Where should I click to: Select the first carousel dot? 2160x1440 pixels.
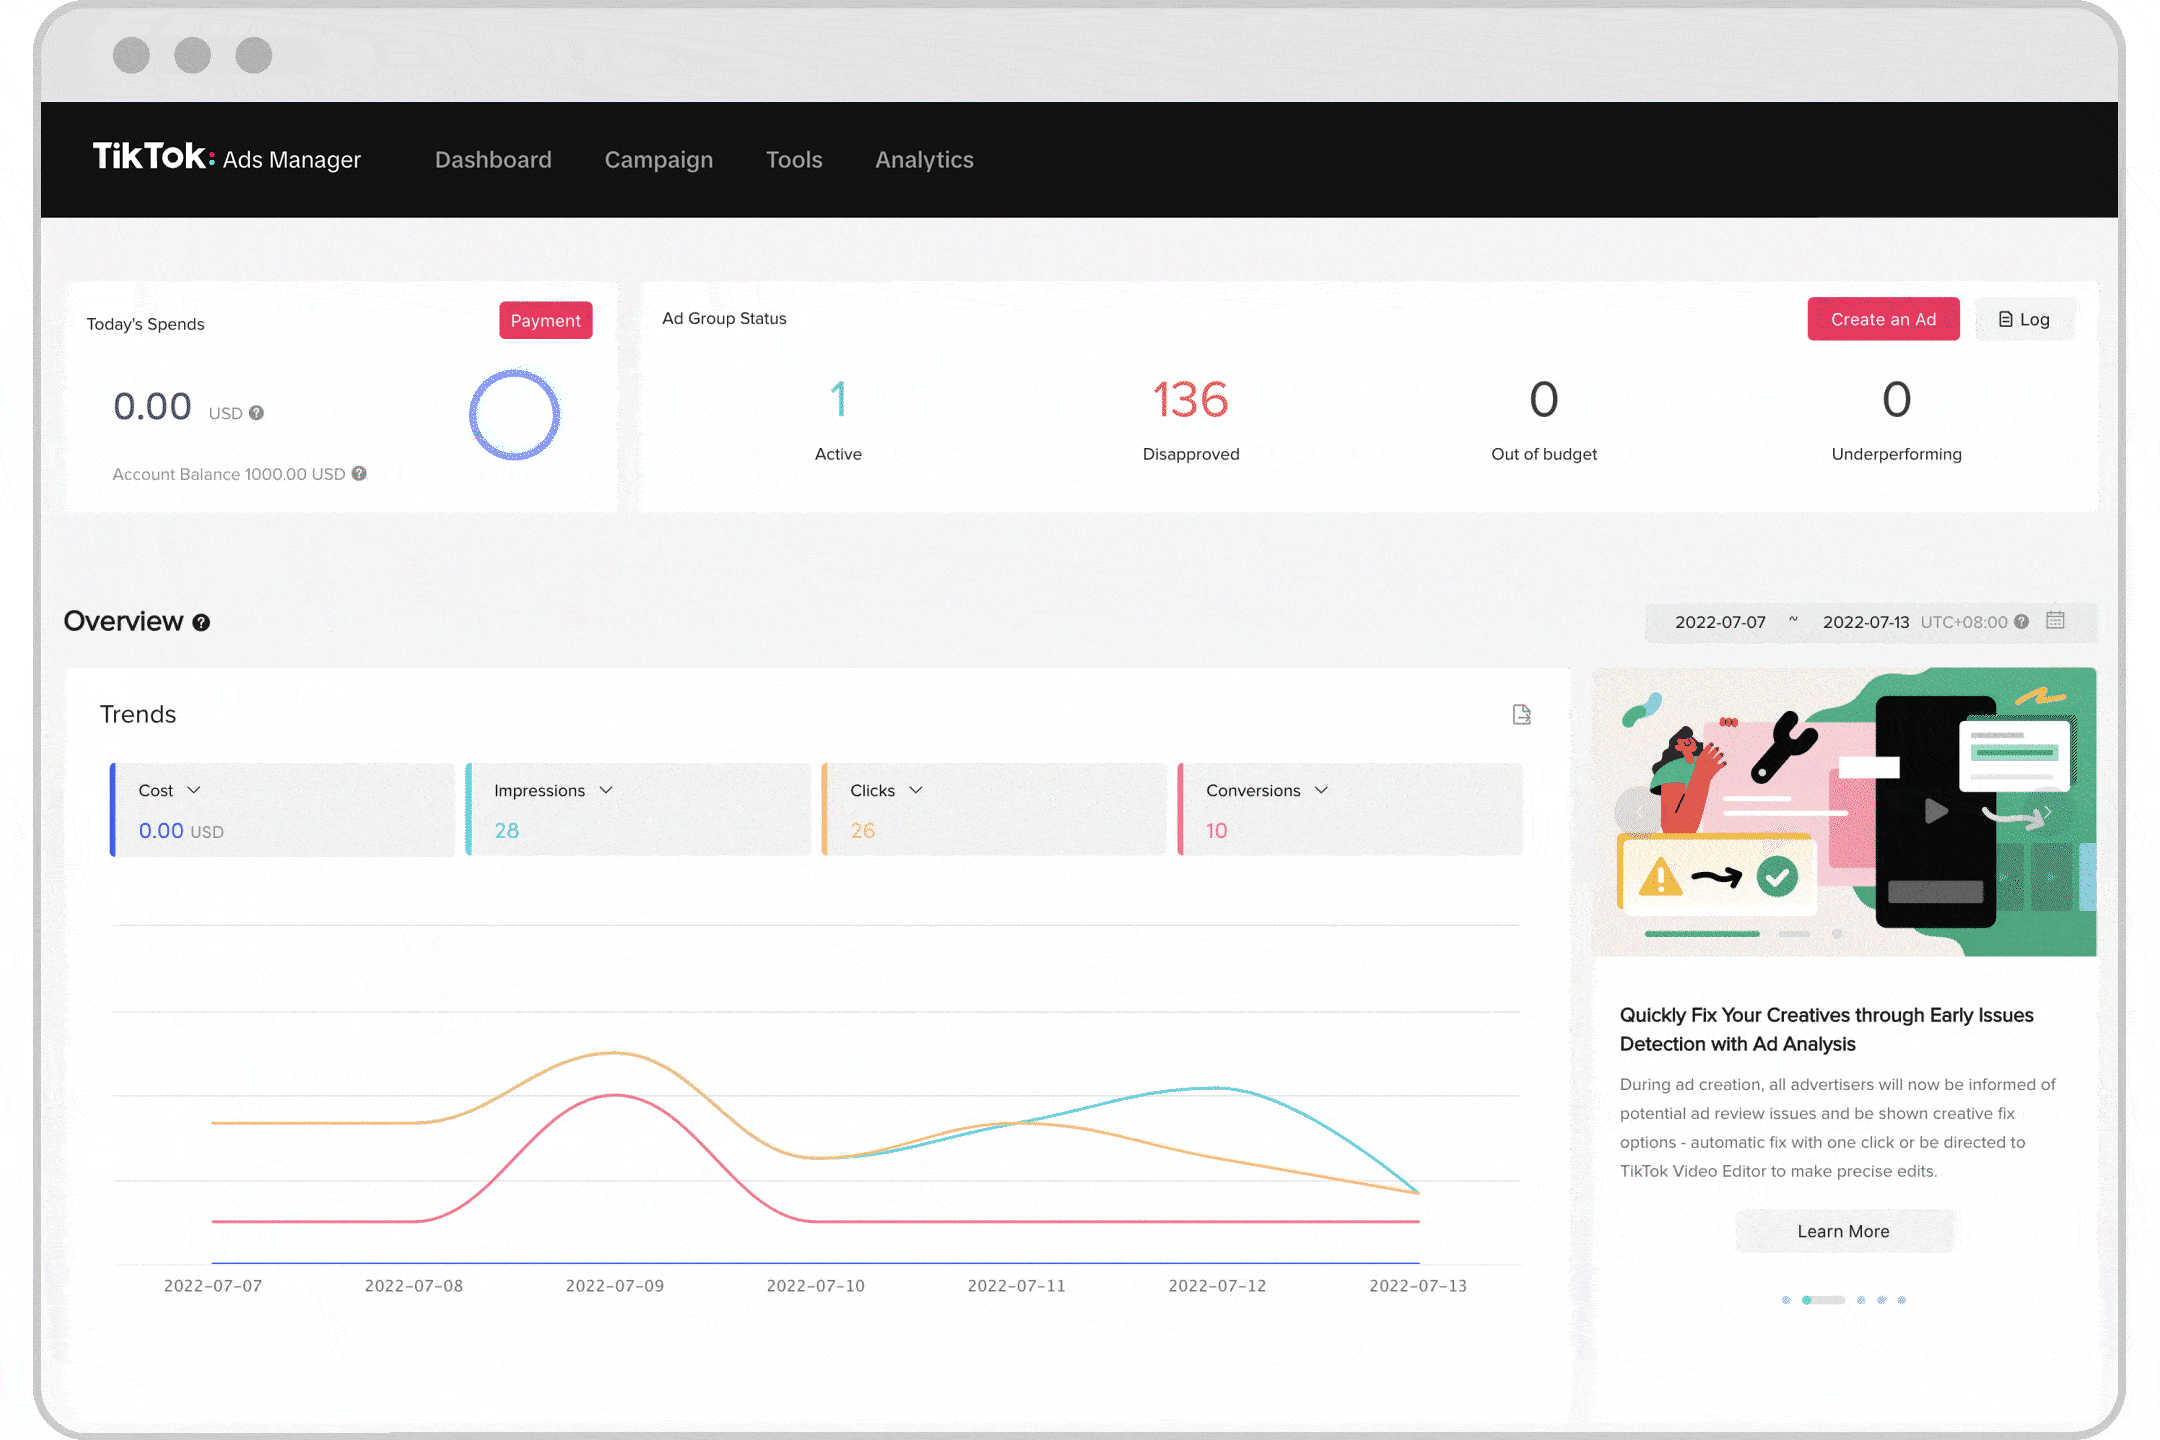pyautogui.click(x=1786, y=1300)
